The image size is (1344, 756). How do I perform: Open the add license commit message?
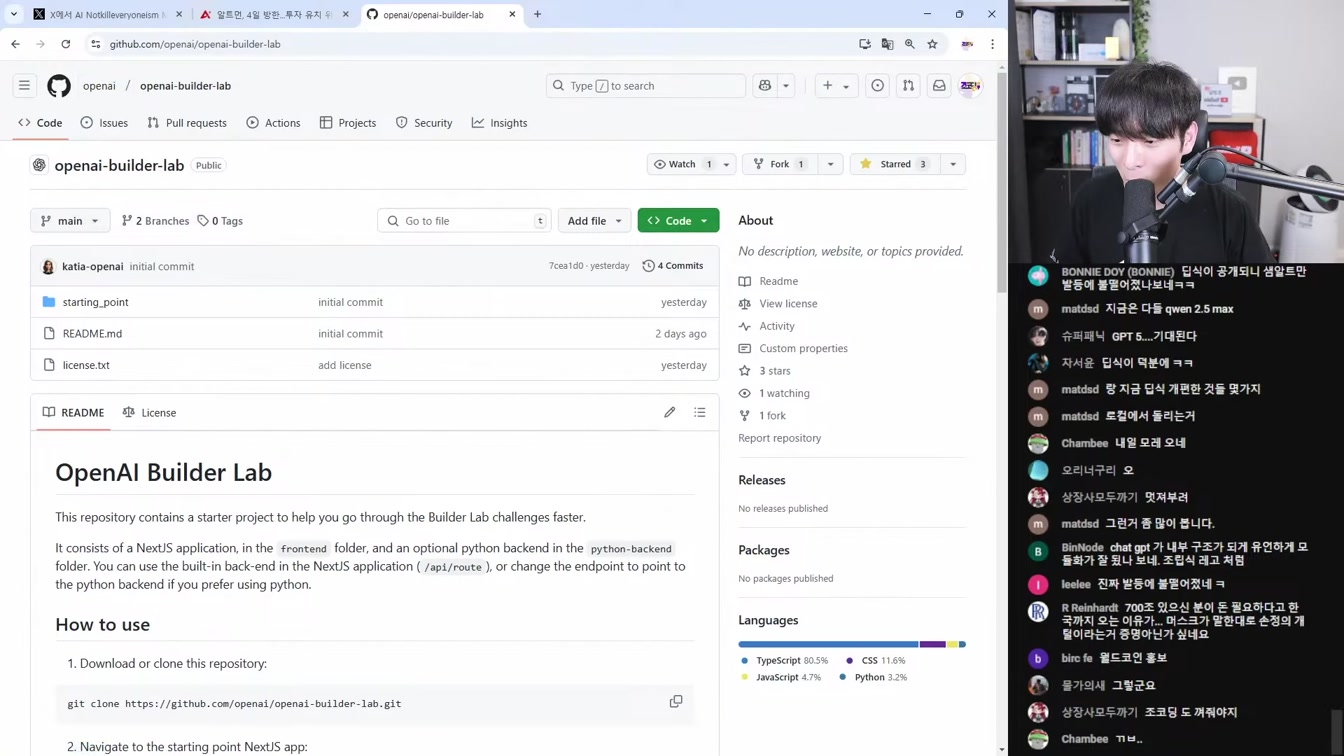point(345,365)
